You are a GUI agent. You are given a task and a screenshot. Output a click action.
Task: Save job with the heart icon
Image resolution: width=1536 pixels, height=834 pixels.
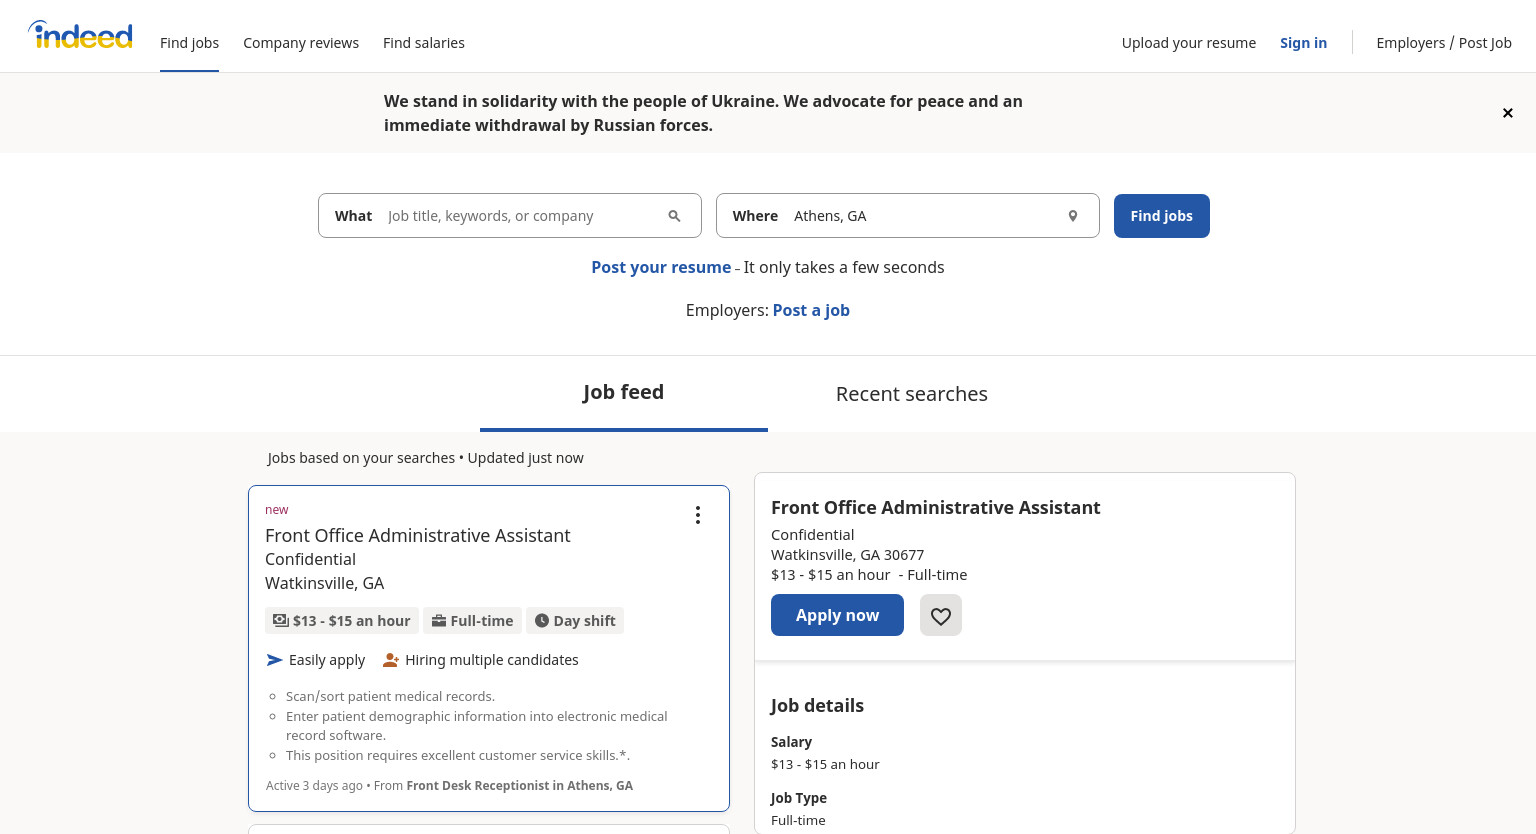[x=941, y=615]
